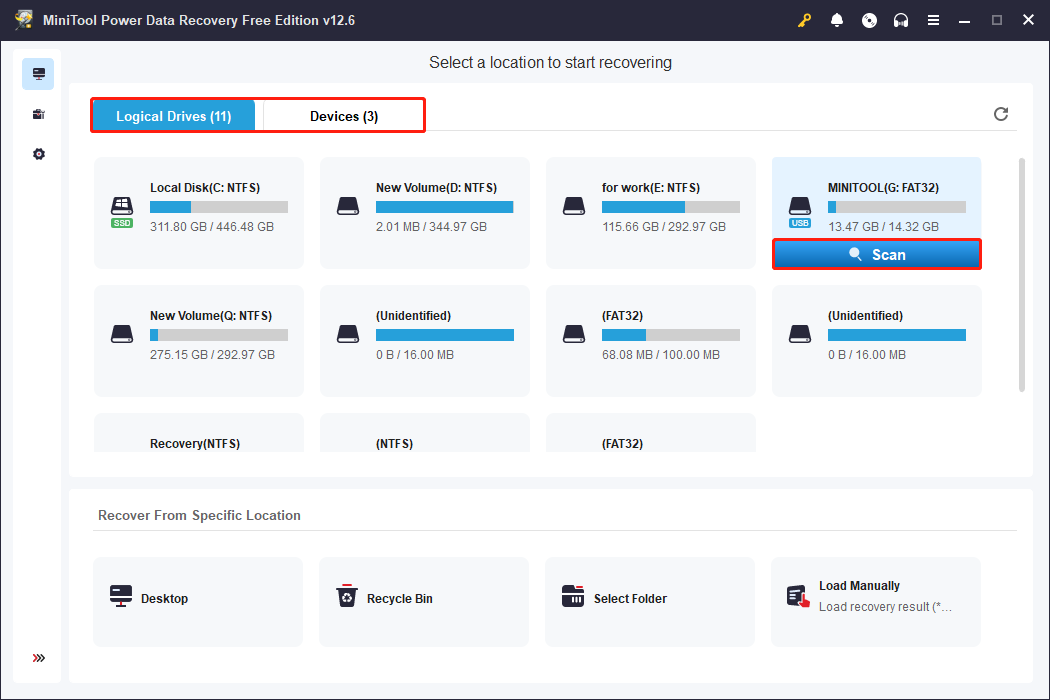Click the 68.08 MB / 100.00 MB text
Viewport: 1050px width, 700px height.
click(x=661, y=354)
